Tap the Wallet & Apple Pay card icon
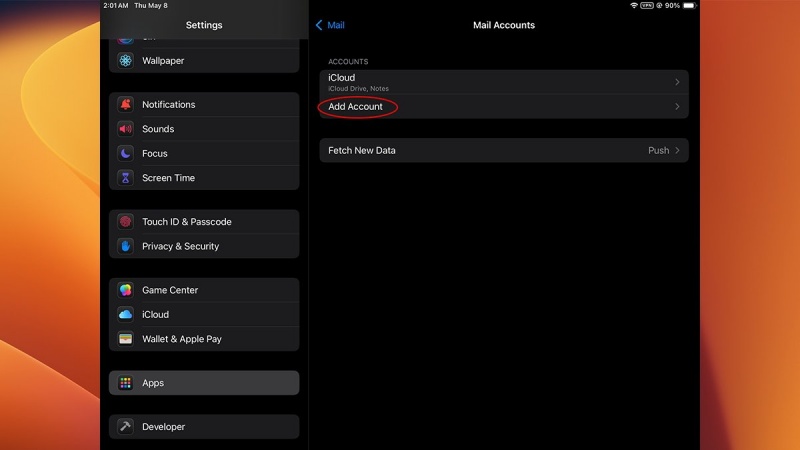 coord(126,339)
